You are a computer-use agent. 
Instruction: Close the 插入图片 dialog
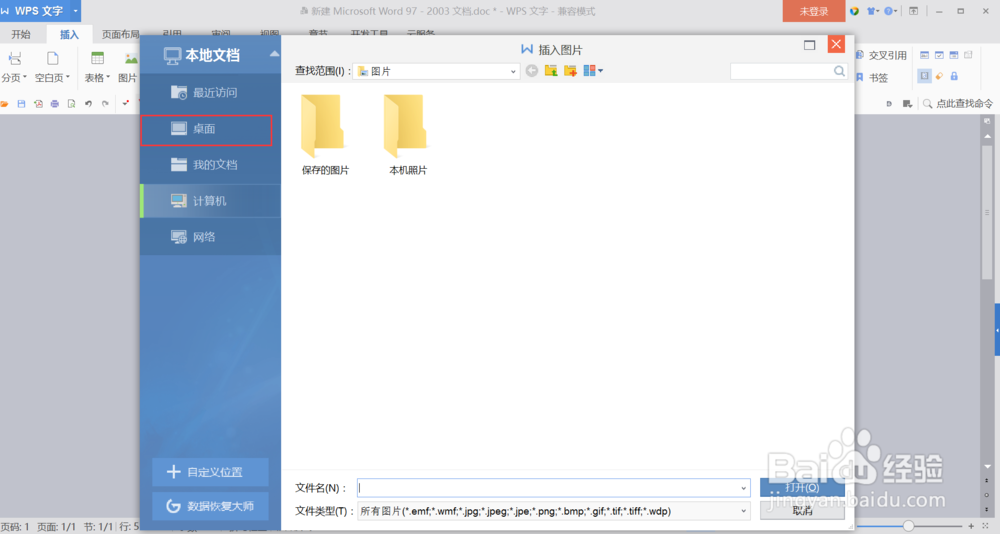[836, 45]
